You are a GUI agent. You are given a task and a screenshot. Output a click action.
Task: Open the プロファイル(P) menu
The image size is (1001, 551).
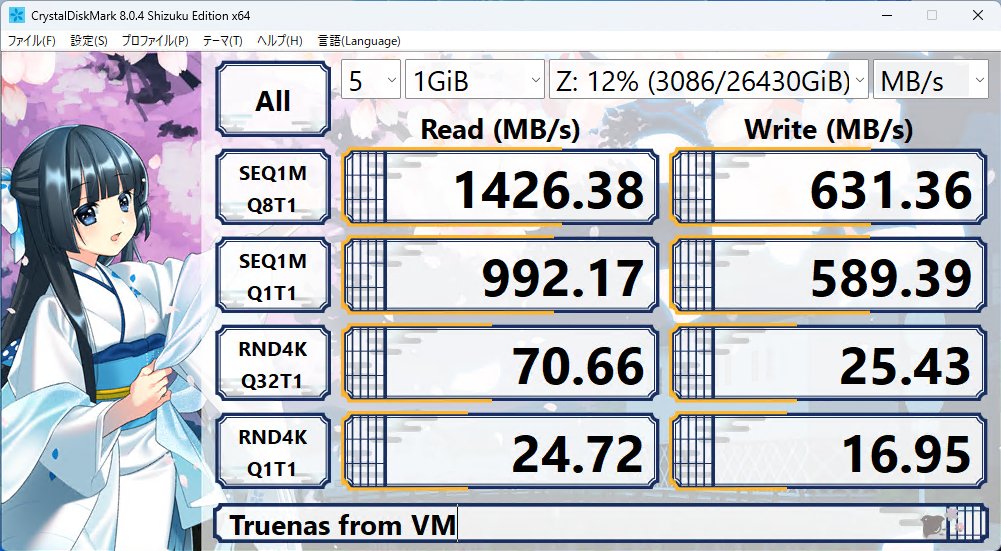click(x=155, y=41)
